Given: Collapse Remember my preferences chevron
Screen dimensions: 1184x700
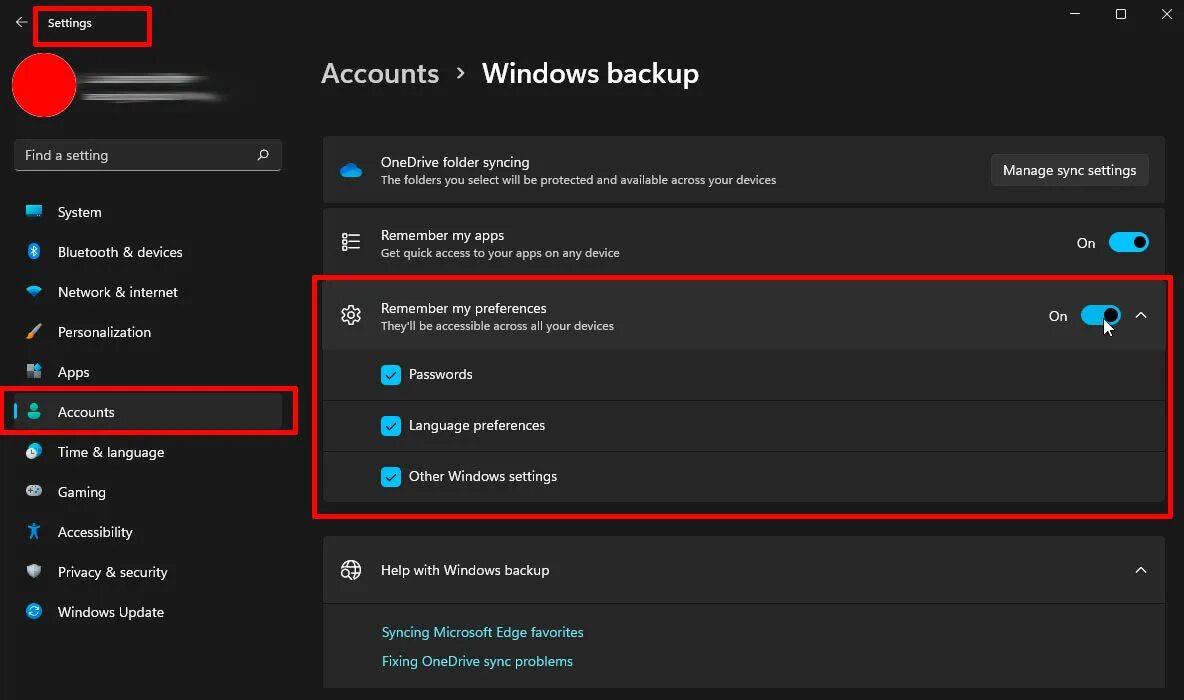Looking at the screenshot, I should point(1141,316).
